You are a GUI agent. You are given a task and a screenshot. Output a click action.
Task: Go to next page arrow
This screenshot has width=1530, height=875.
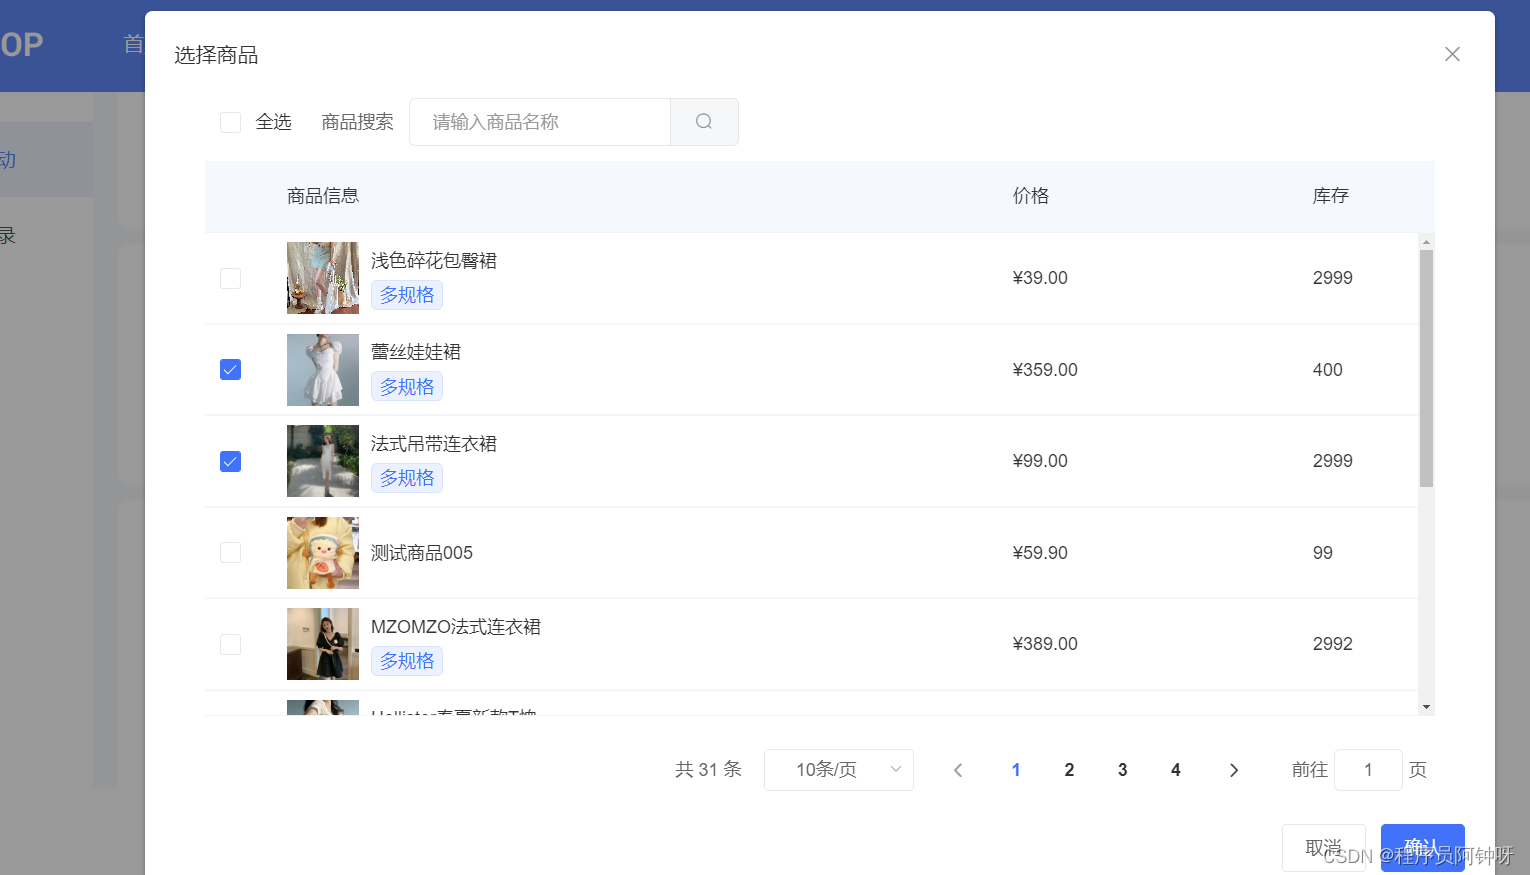pos(1234,770)
